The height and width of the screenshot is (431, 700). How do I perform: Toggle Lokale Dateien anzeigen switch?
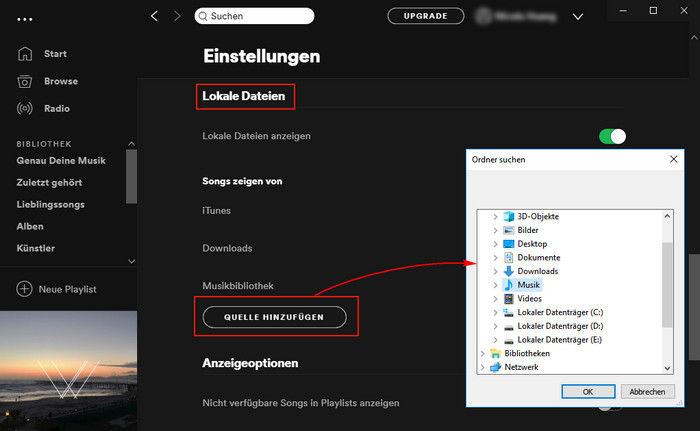(x=612, y=136)
